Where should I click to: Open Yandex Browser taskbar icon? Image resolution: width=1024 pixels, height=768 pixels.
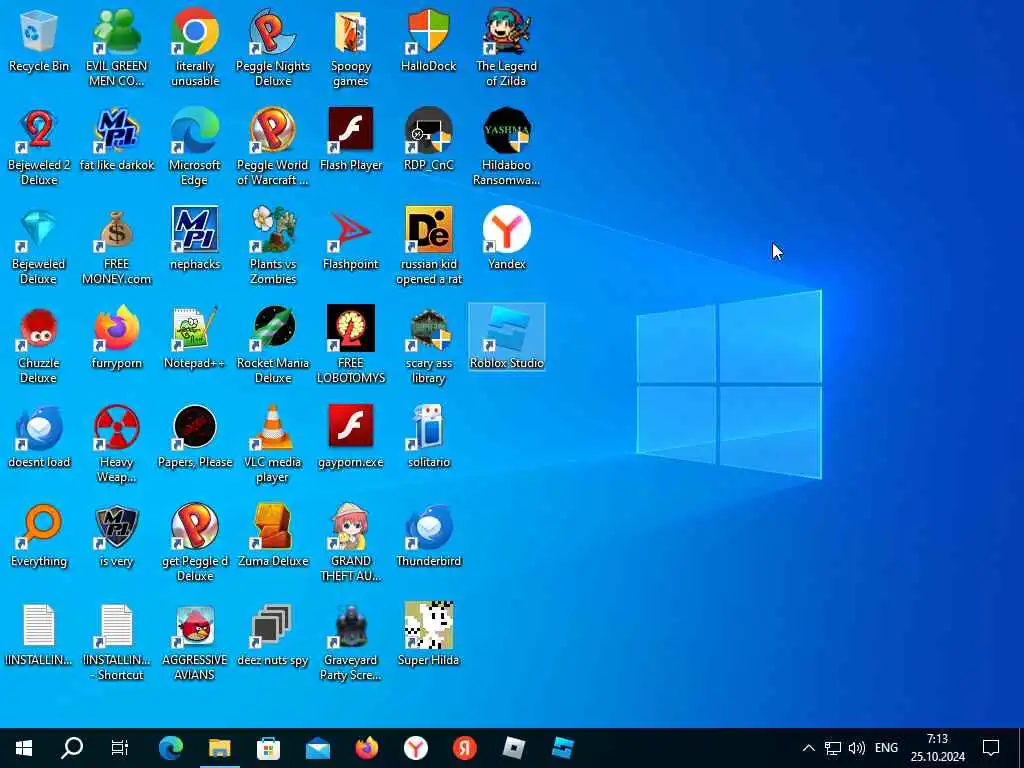click(x=415, y=748)
